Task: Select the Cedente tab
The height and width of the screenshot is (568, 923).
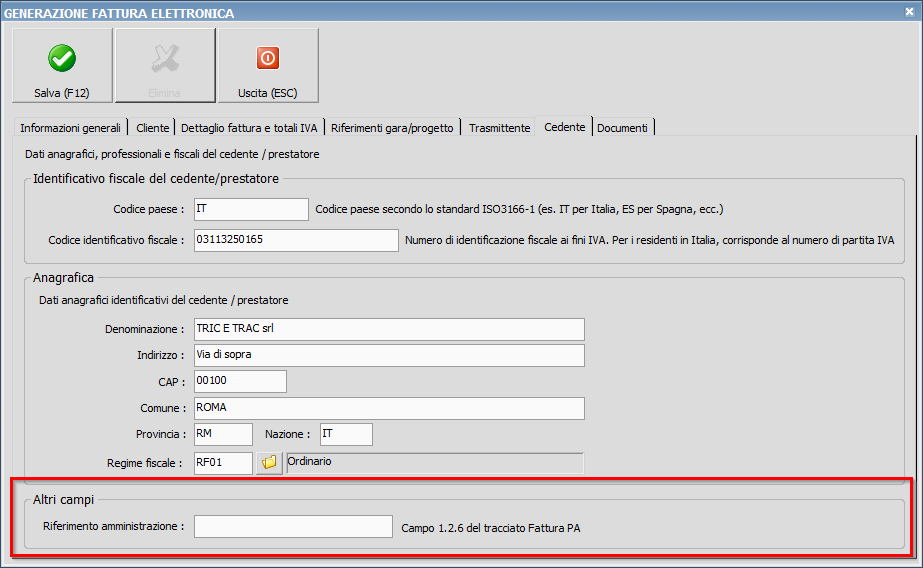Action: pos(565,127)
